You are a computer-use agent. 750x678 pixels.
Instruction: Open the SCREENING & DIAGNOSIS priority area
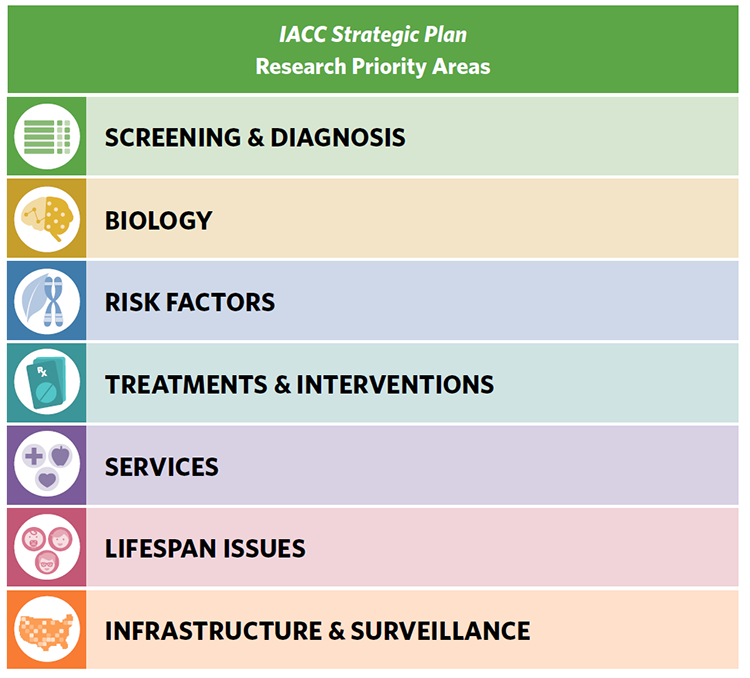pos(255,137)
